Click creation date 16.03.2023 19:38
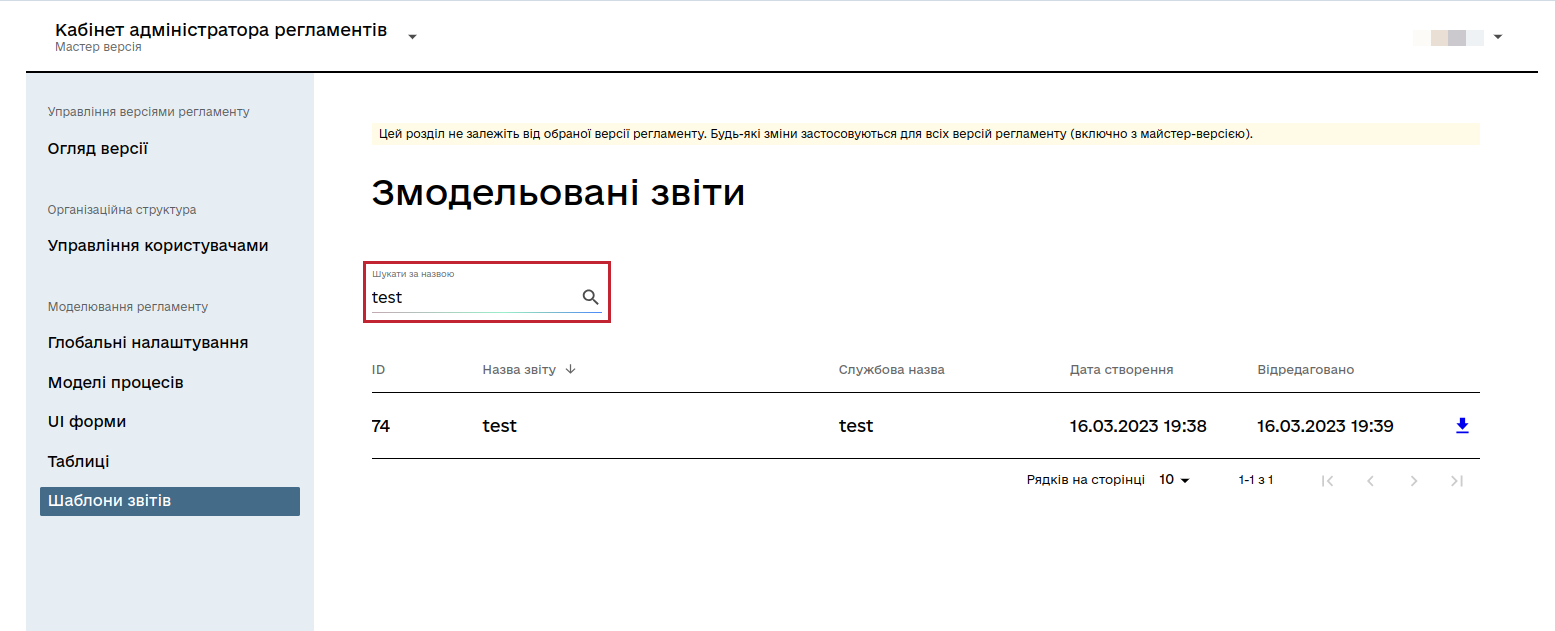The height and width of the screenshot is (631, 1555). [1138, 426]
